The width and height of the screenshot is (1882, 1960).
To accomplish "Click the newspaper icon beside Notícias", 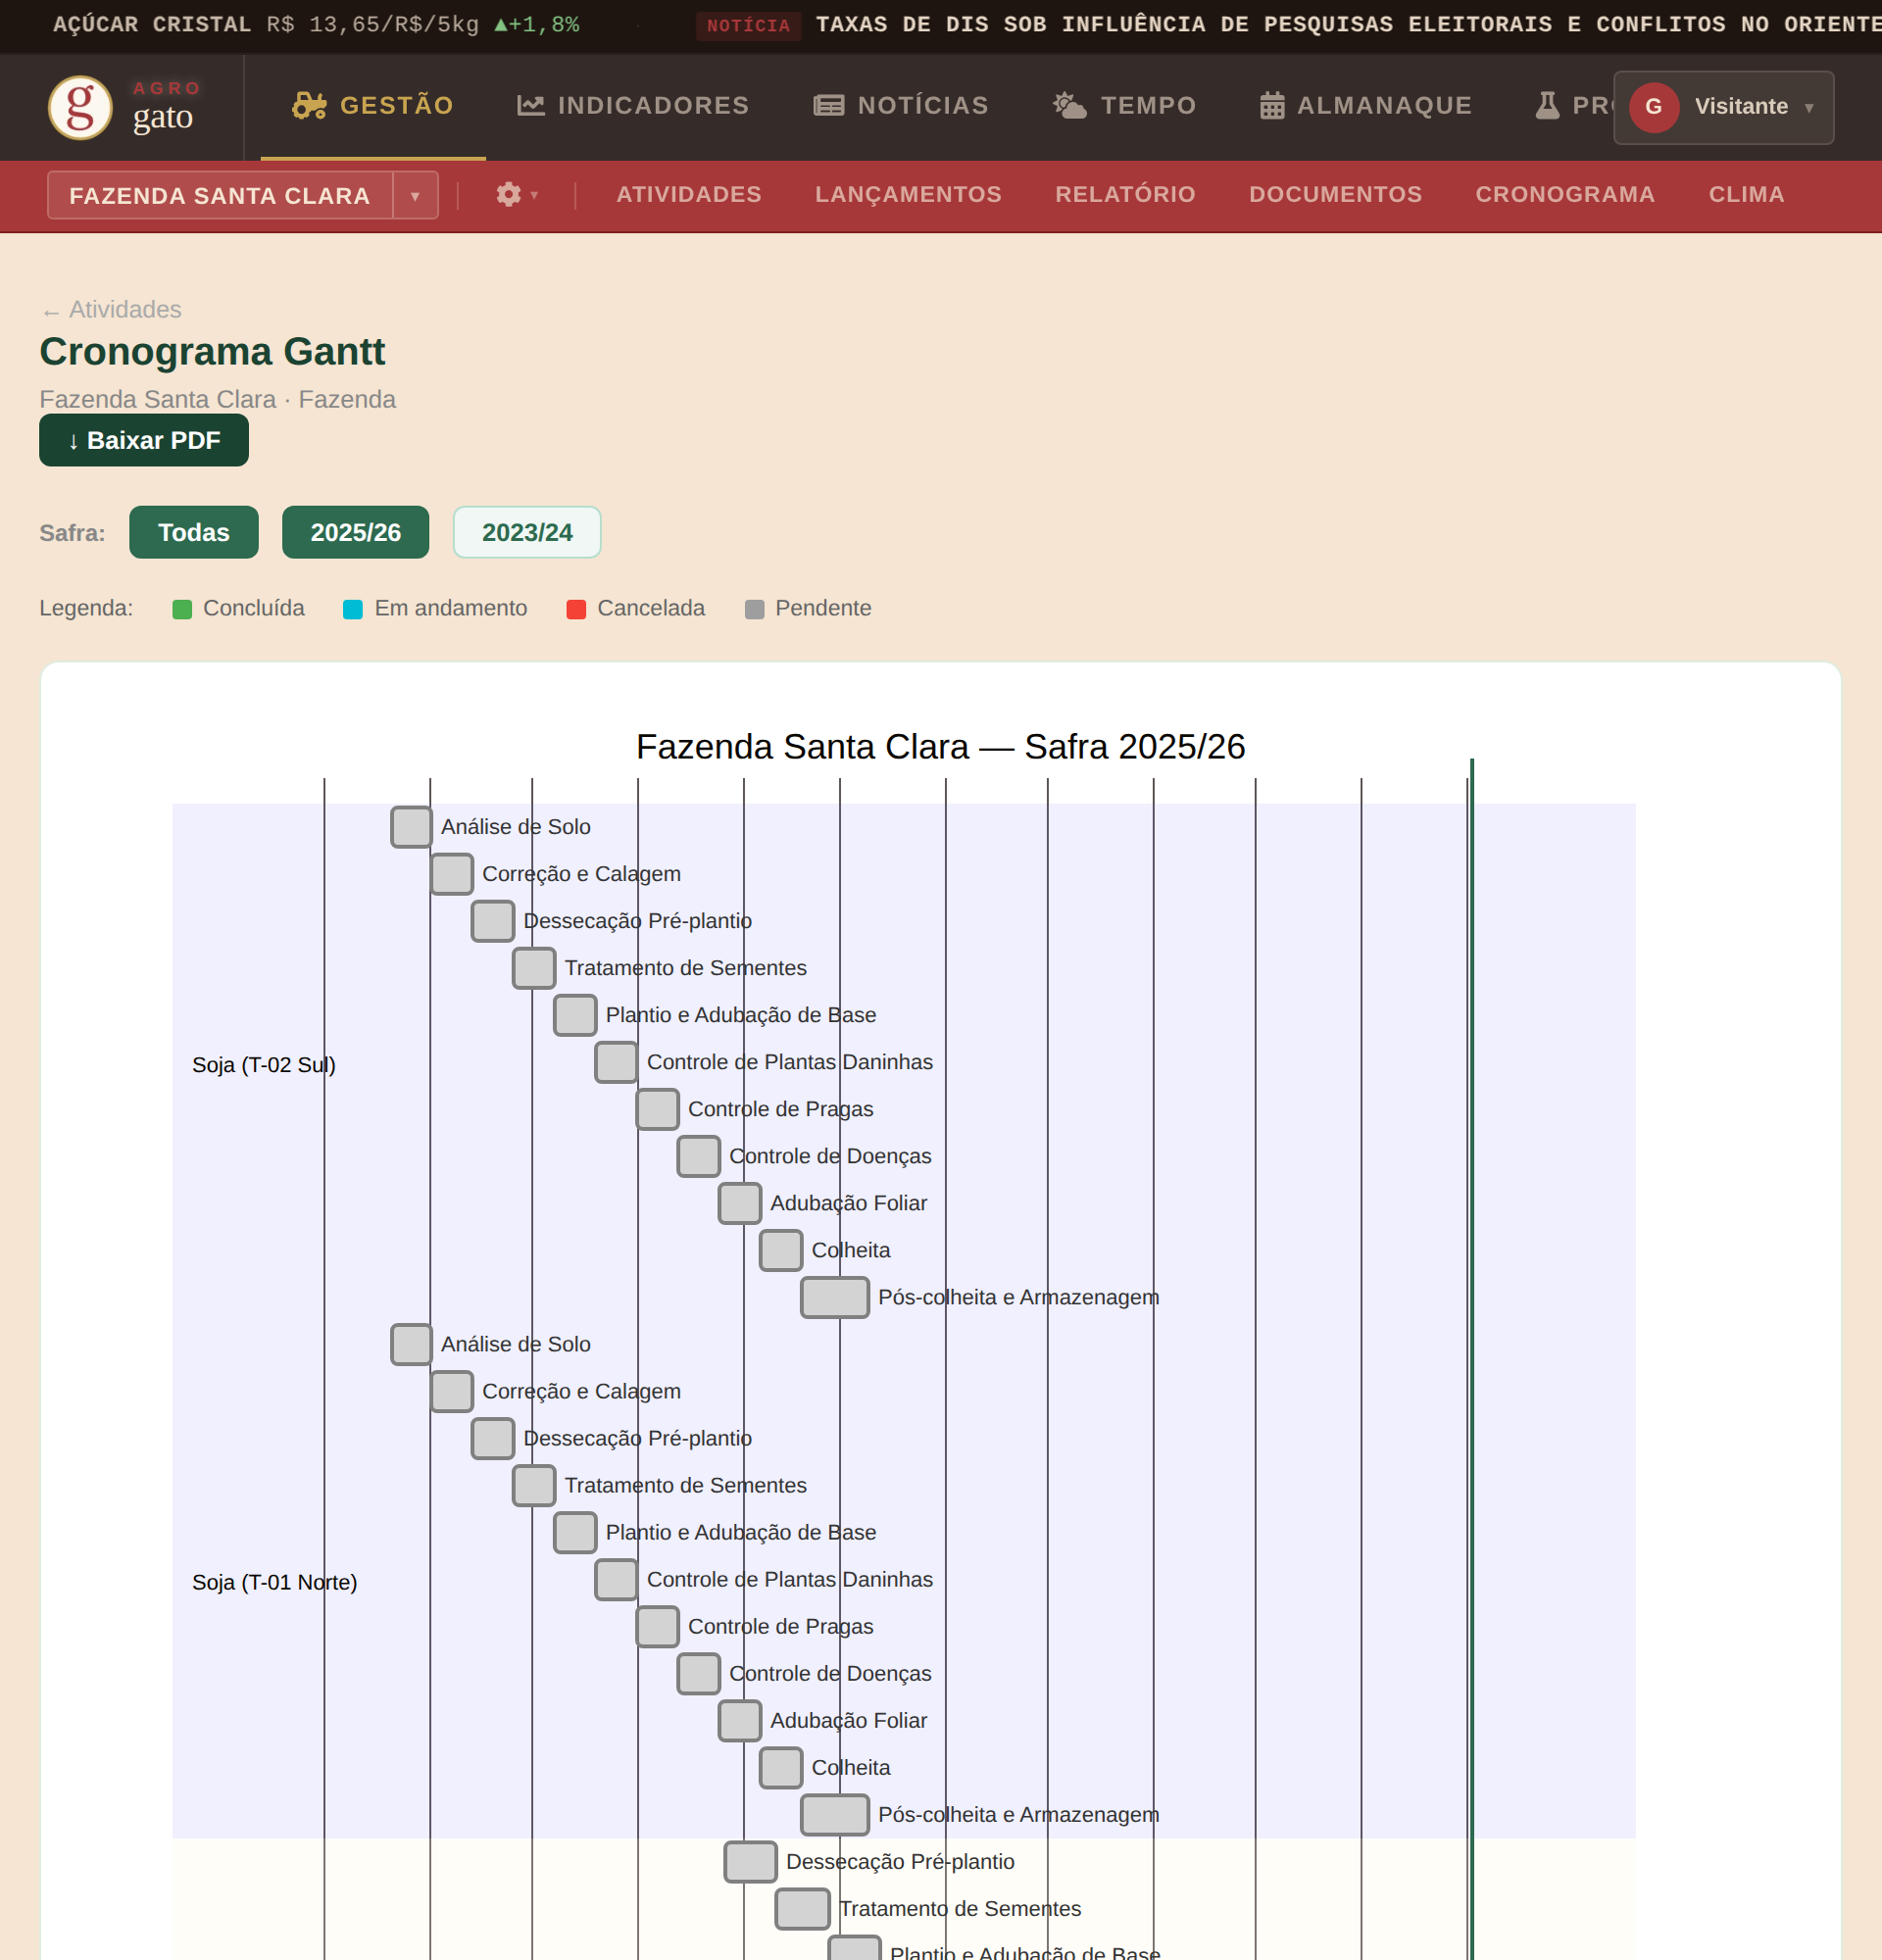I will 829,105.
